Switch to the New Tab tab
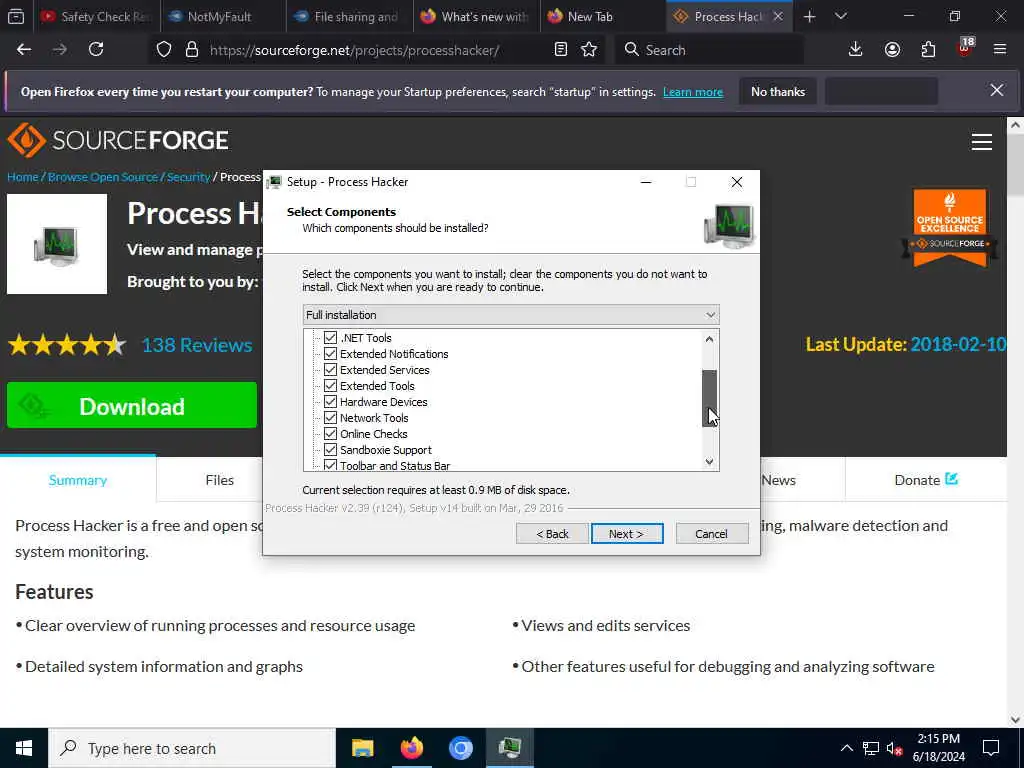1024x768 pixels. [602, 16]
